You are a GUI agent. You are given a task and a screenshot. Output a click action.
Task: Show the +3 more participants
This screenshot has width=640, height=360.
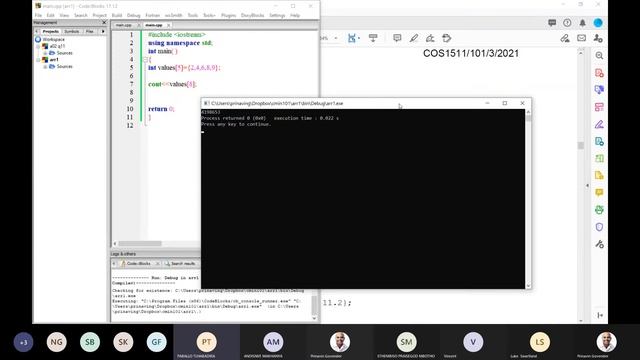23,342
